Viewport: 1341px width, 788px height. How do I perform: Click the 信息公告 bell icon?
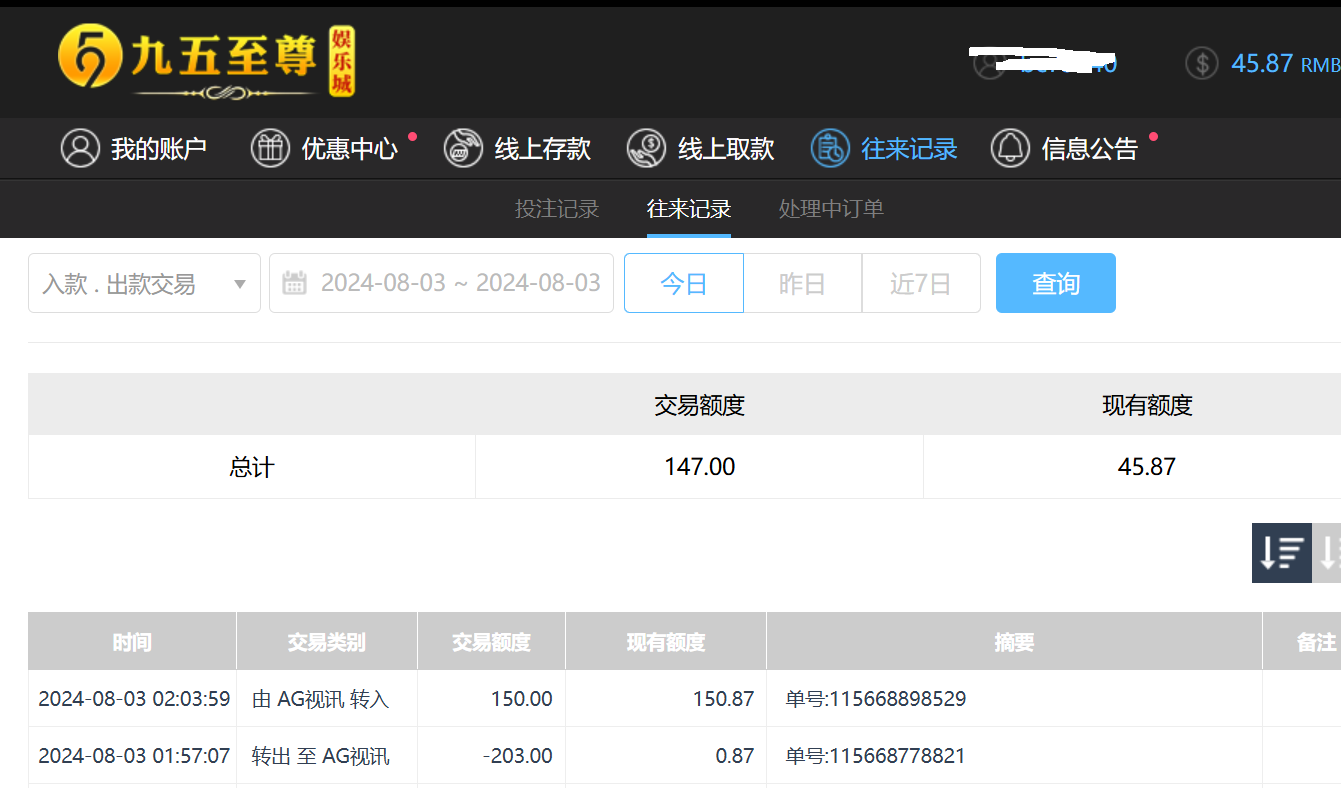coord(1010,148)
